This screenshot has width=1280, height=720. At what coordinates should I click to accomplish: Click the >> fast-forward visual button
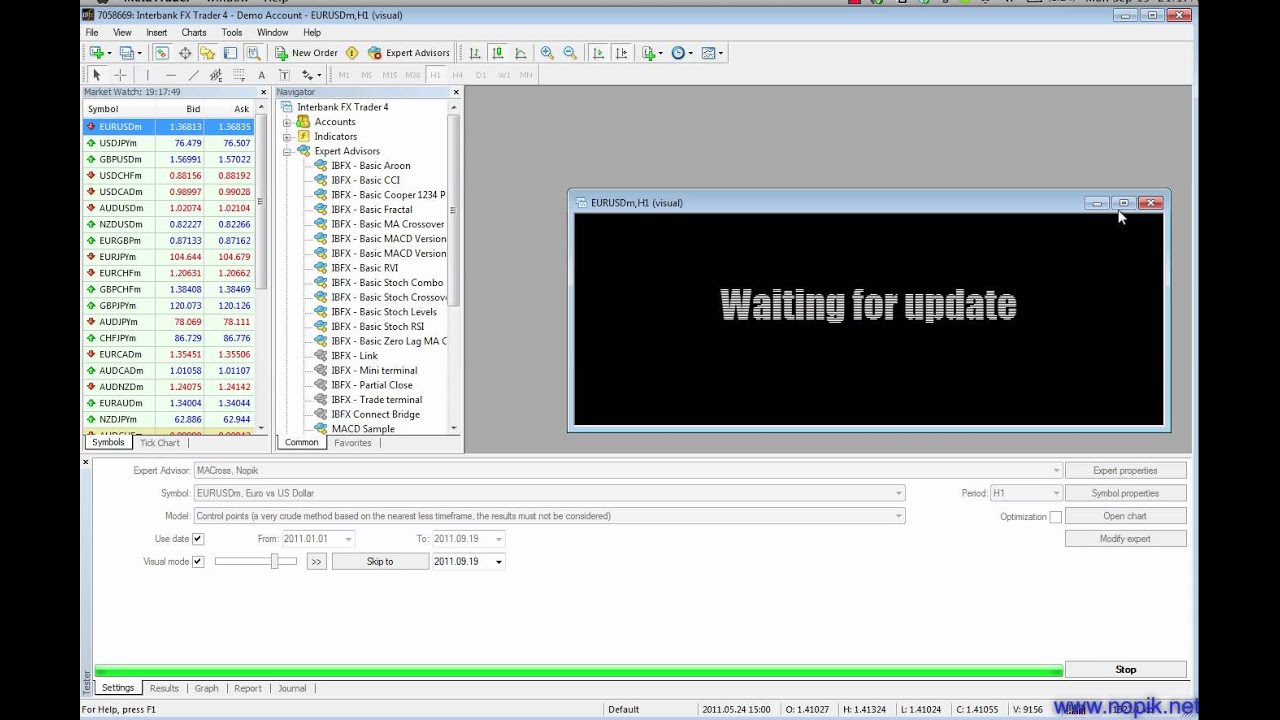pyautogui.click(x=316, y=562)
